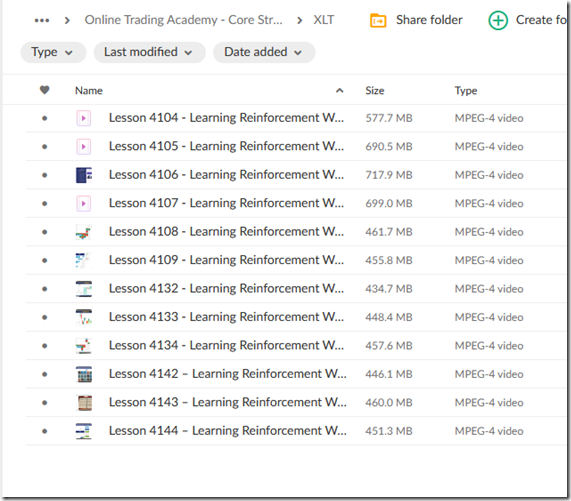Select file name Lesson 4105 - Learning Reinforcement
The width and height of the screenshot is (571, 501).
click(226, 146)
